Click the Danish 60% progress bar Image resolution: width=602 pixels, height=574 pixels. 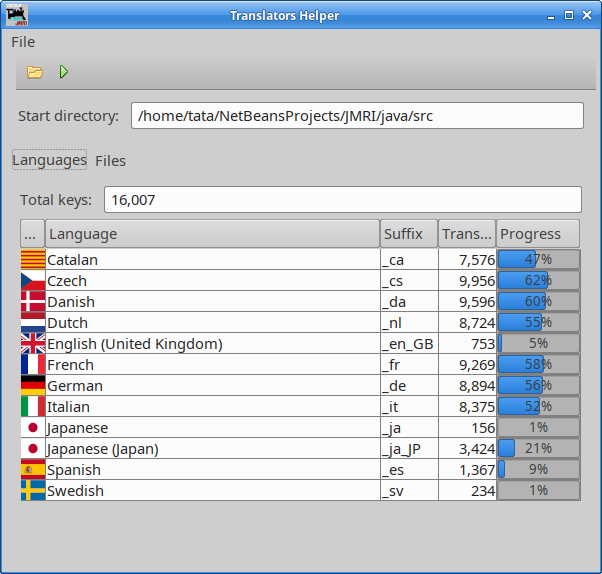pyautogui.click(x=538, y=302)
